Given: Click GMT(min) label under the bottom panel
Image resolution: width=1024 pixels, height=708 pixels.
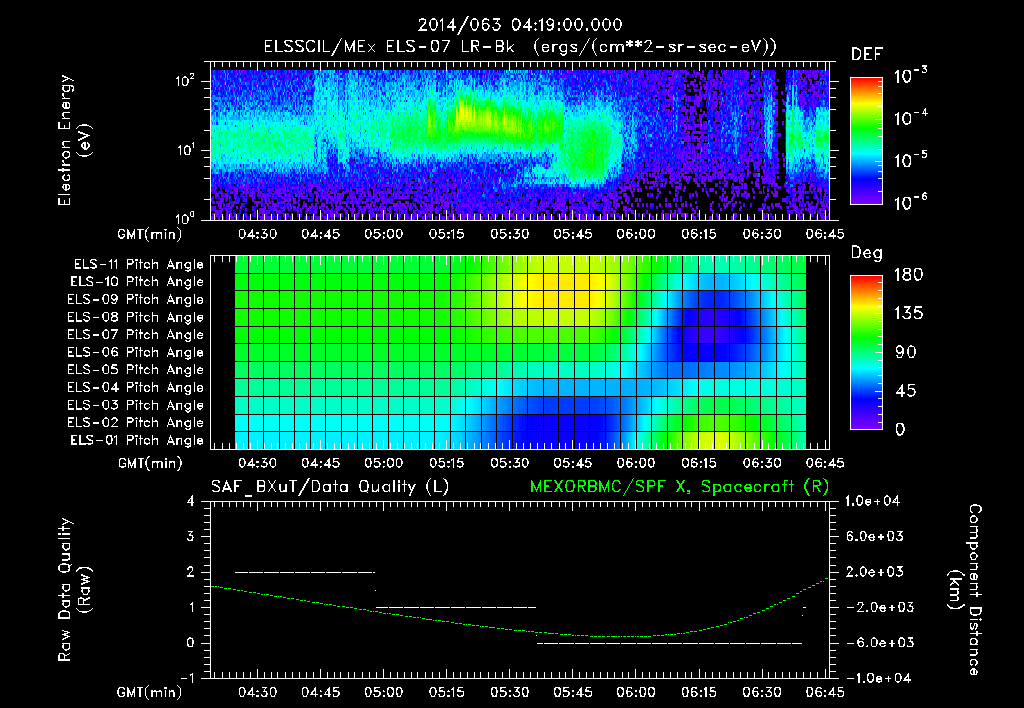Looking at the screenshot, I should pyautogui.click(x=150, y=692).
